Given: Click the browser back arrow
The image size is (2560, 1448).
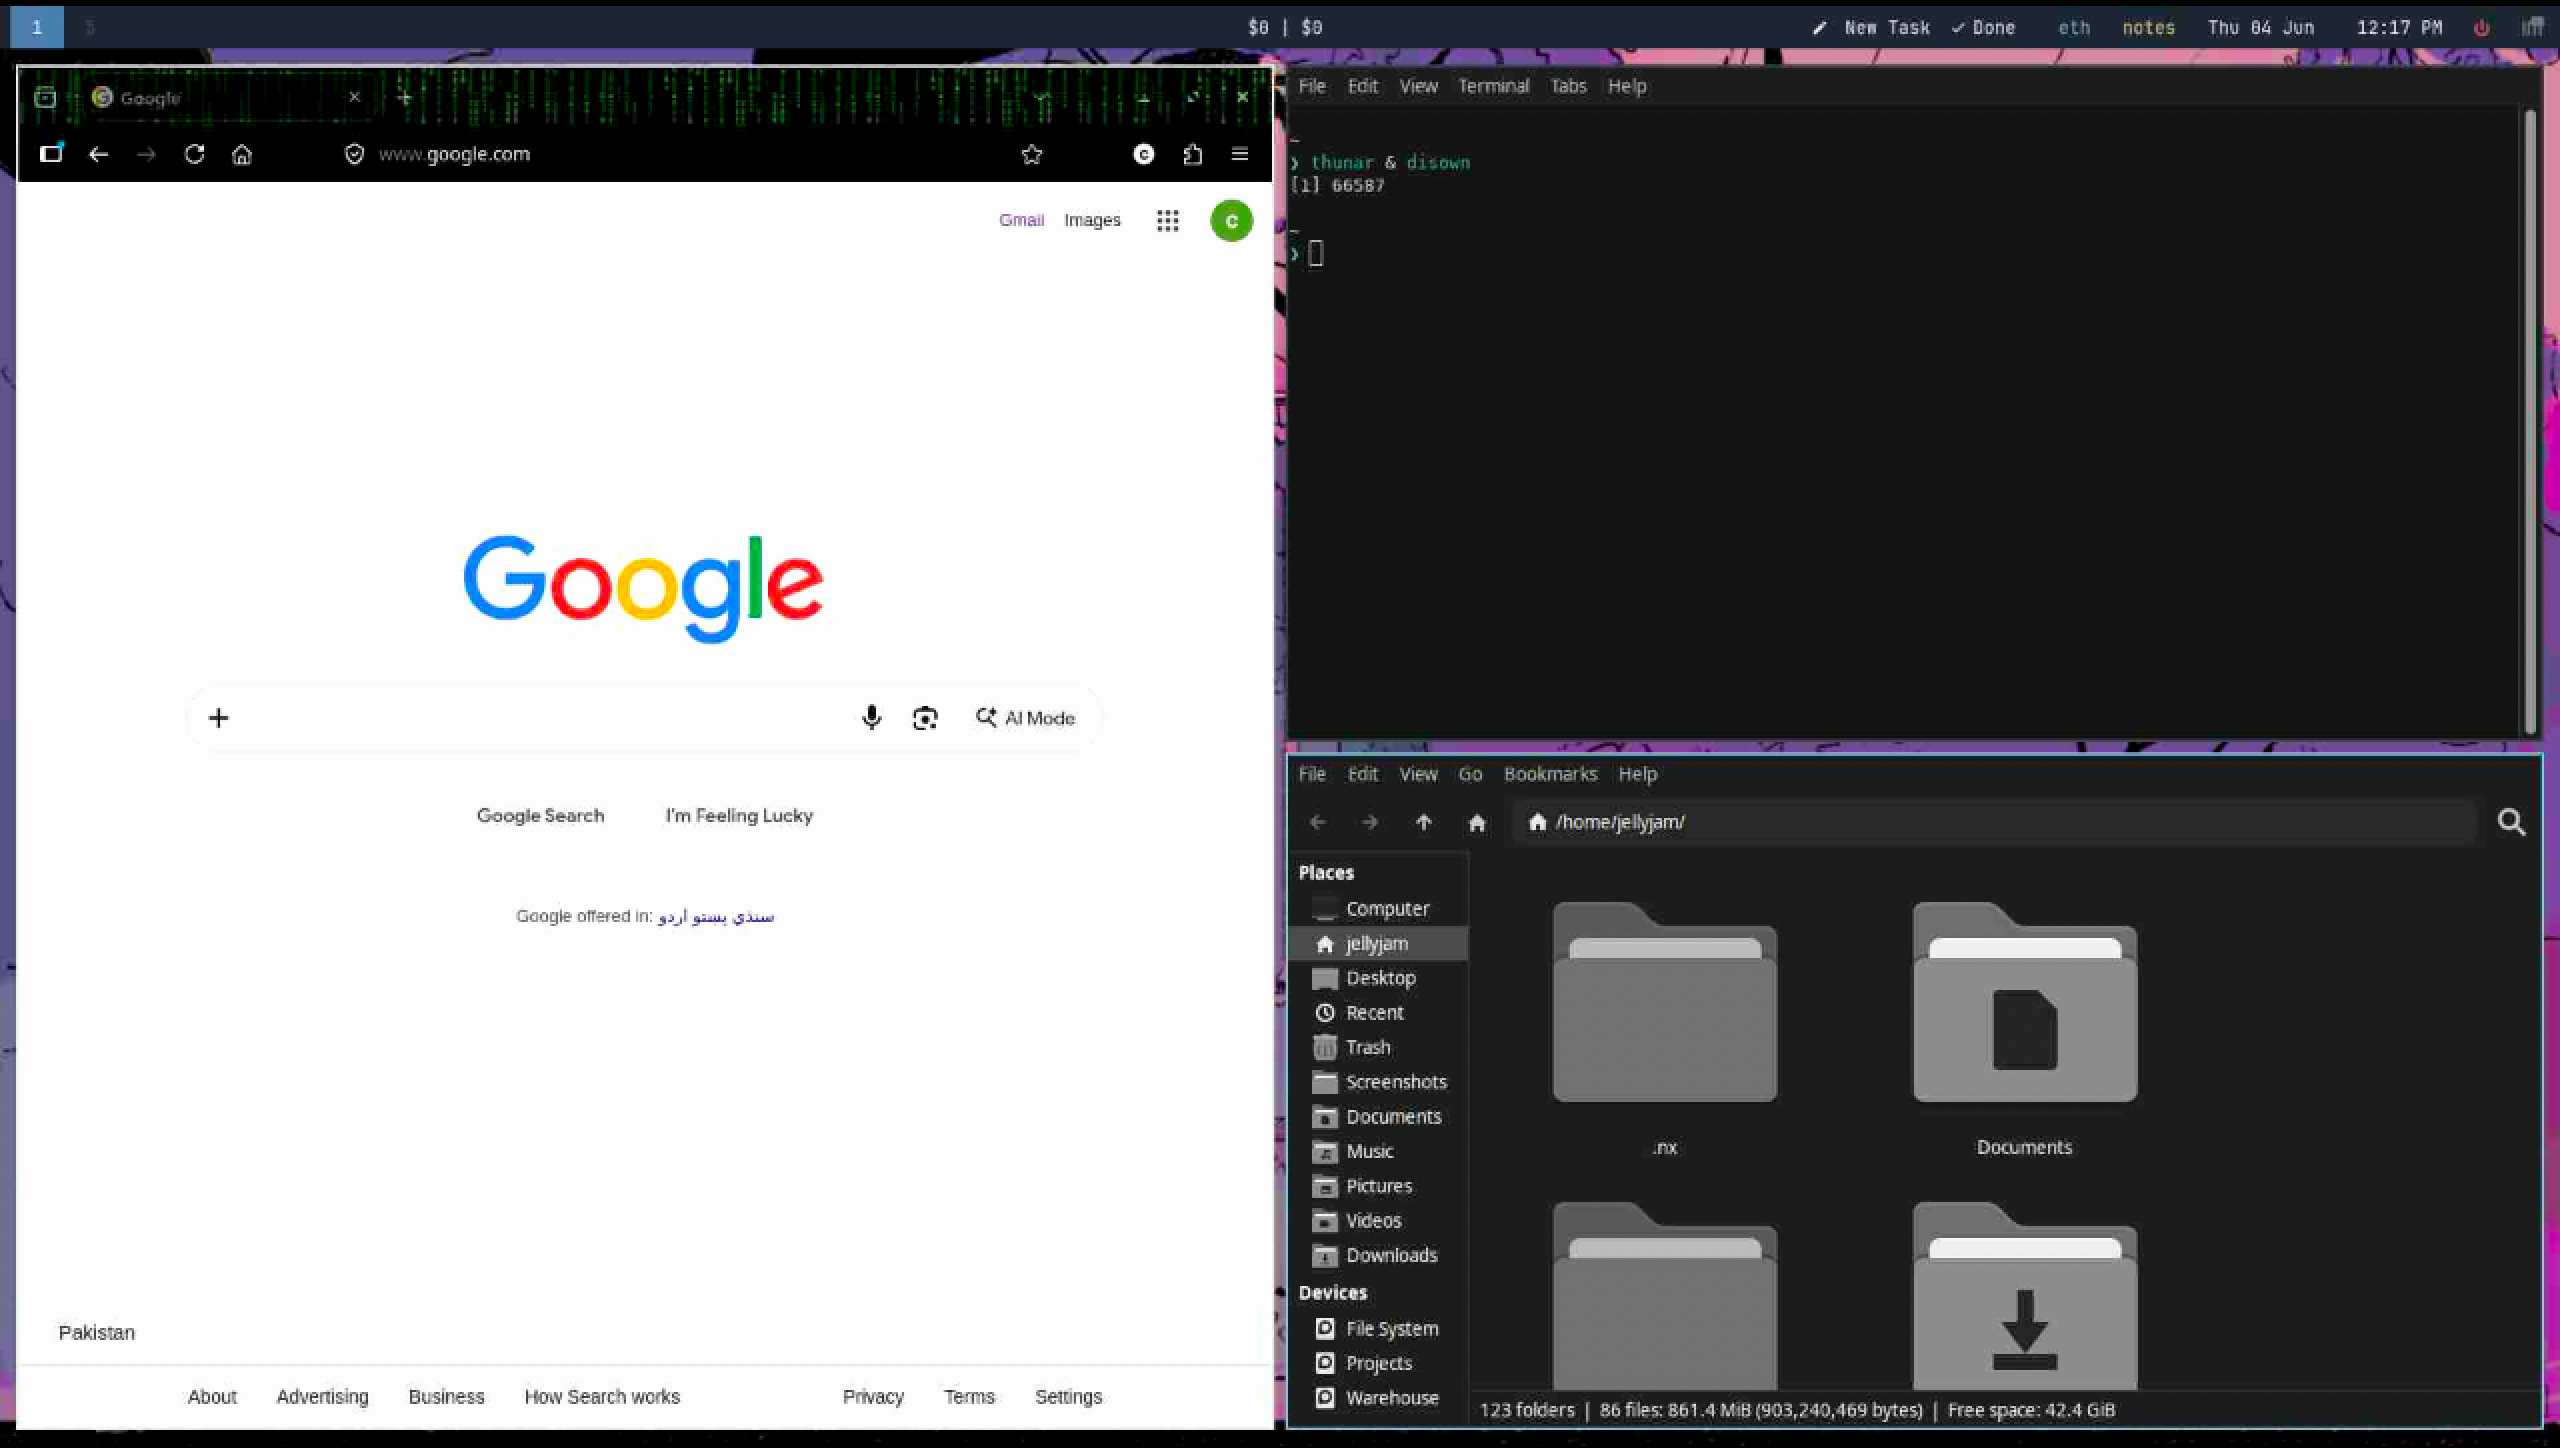Looking at the screenshot, I should [98, 154].
